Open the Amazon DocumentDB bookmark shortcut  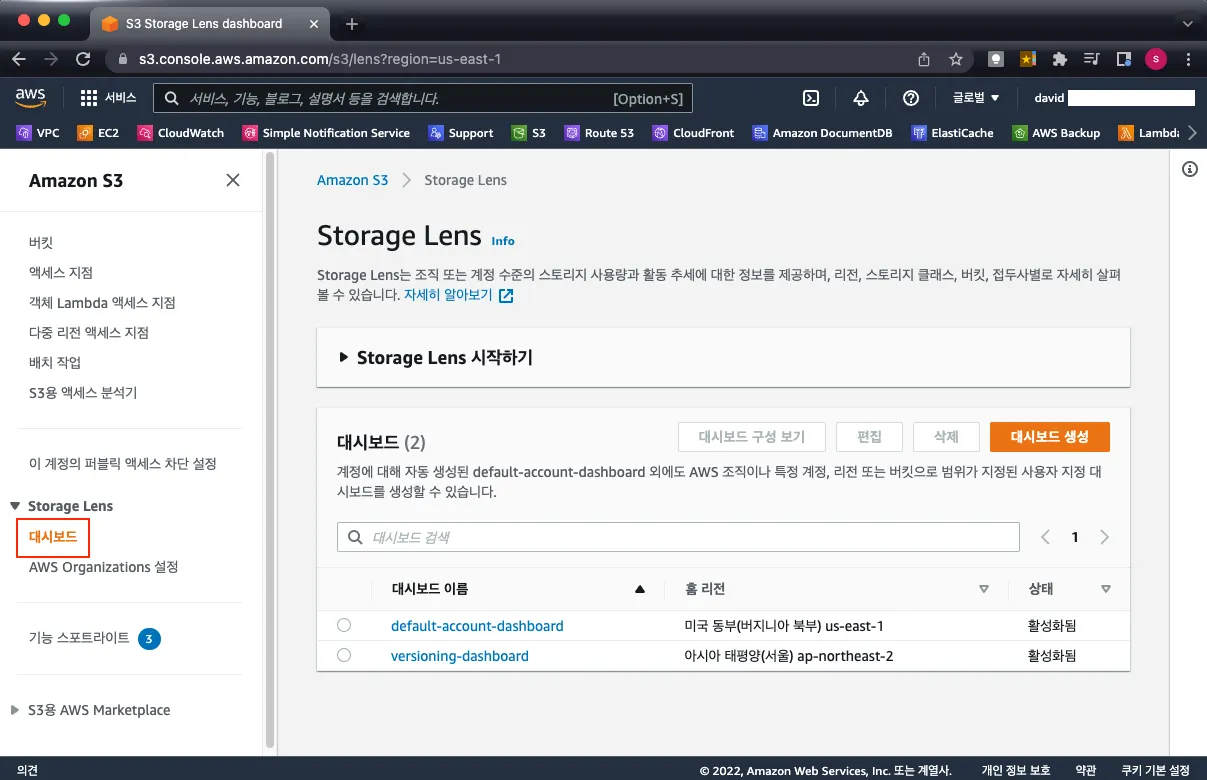click(822, 132)
